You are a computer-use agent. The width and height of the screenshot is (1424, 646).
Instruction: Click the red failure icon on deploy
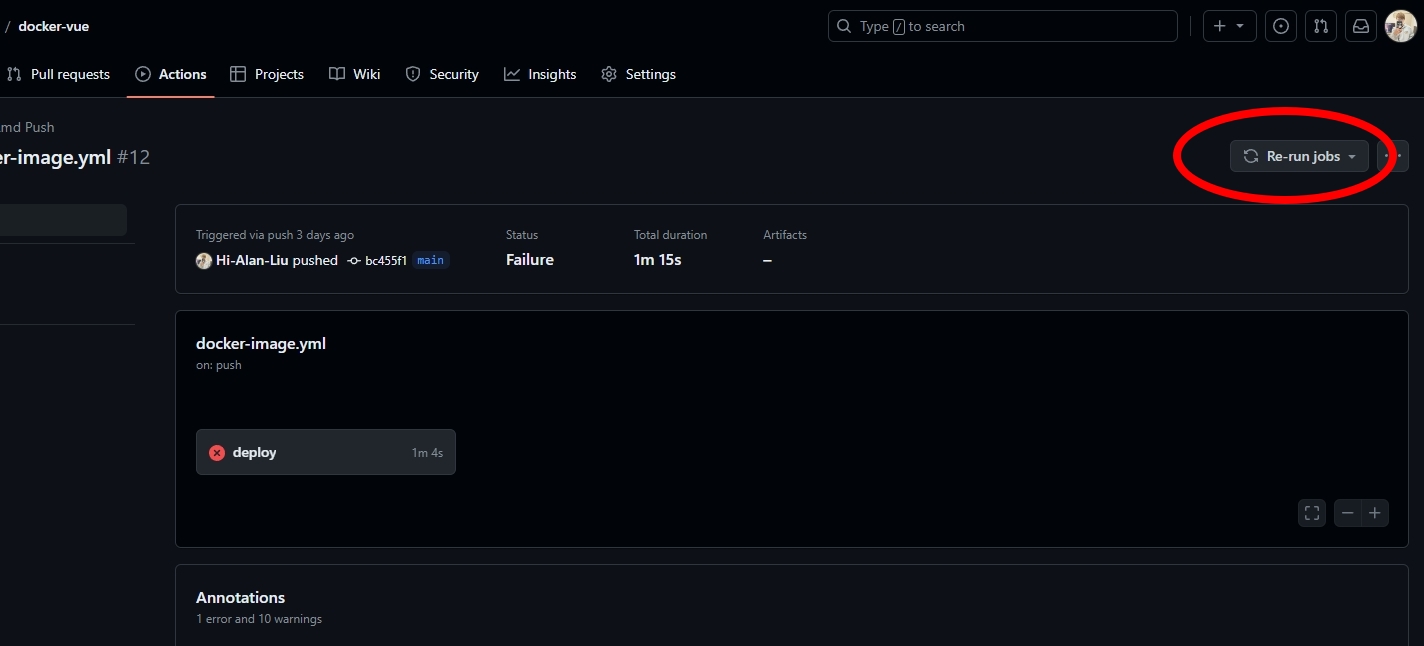coord(217,453)
